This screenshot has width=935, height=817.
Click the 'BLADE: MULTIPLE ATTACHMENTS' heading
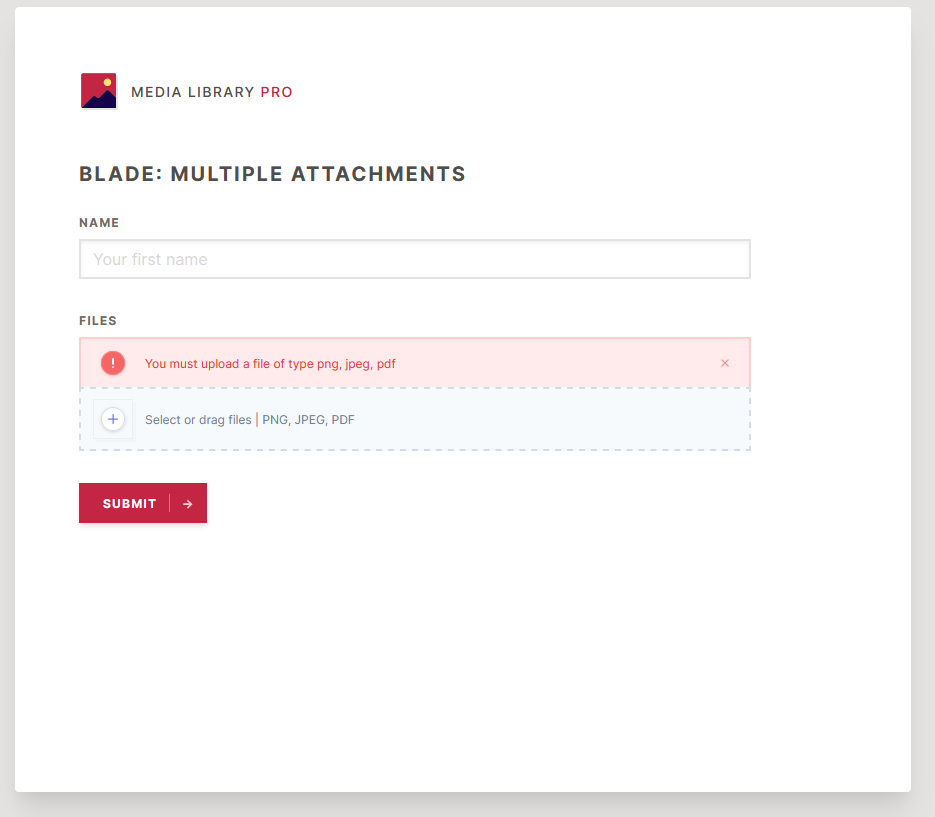(x=272, y=173)
